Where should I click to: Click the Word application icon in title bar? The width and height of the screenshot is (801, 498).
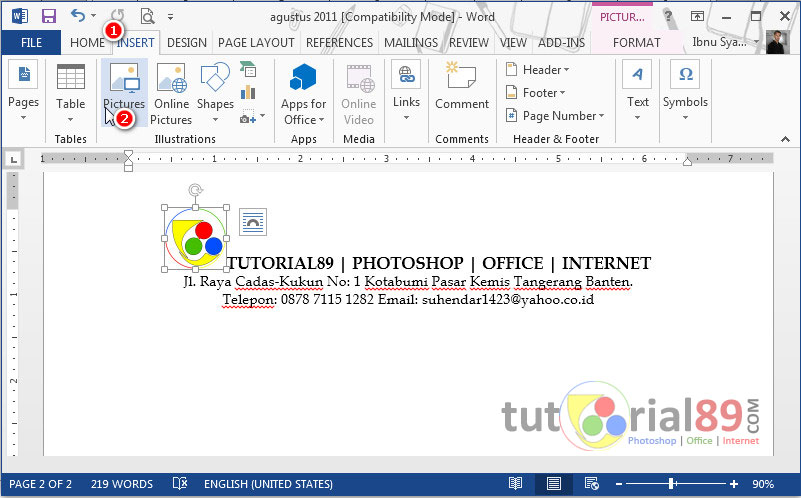coord(19,16)
